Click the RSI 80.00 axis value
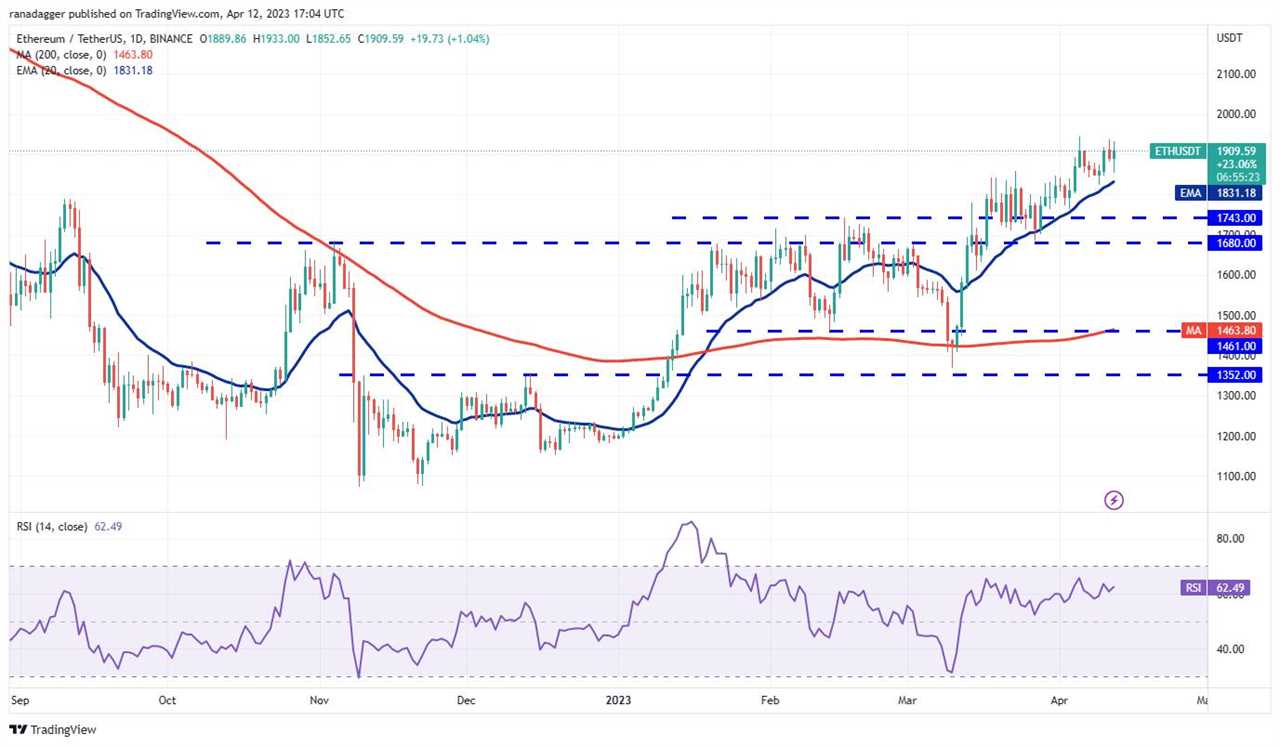Image resolution: width=1280 pixels, height=746 pixels. tap(1230, 538)
